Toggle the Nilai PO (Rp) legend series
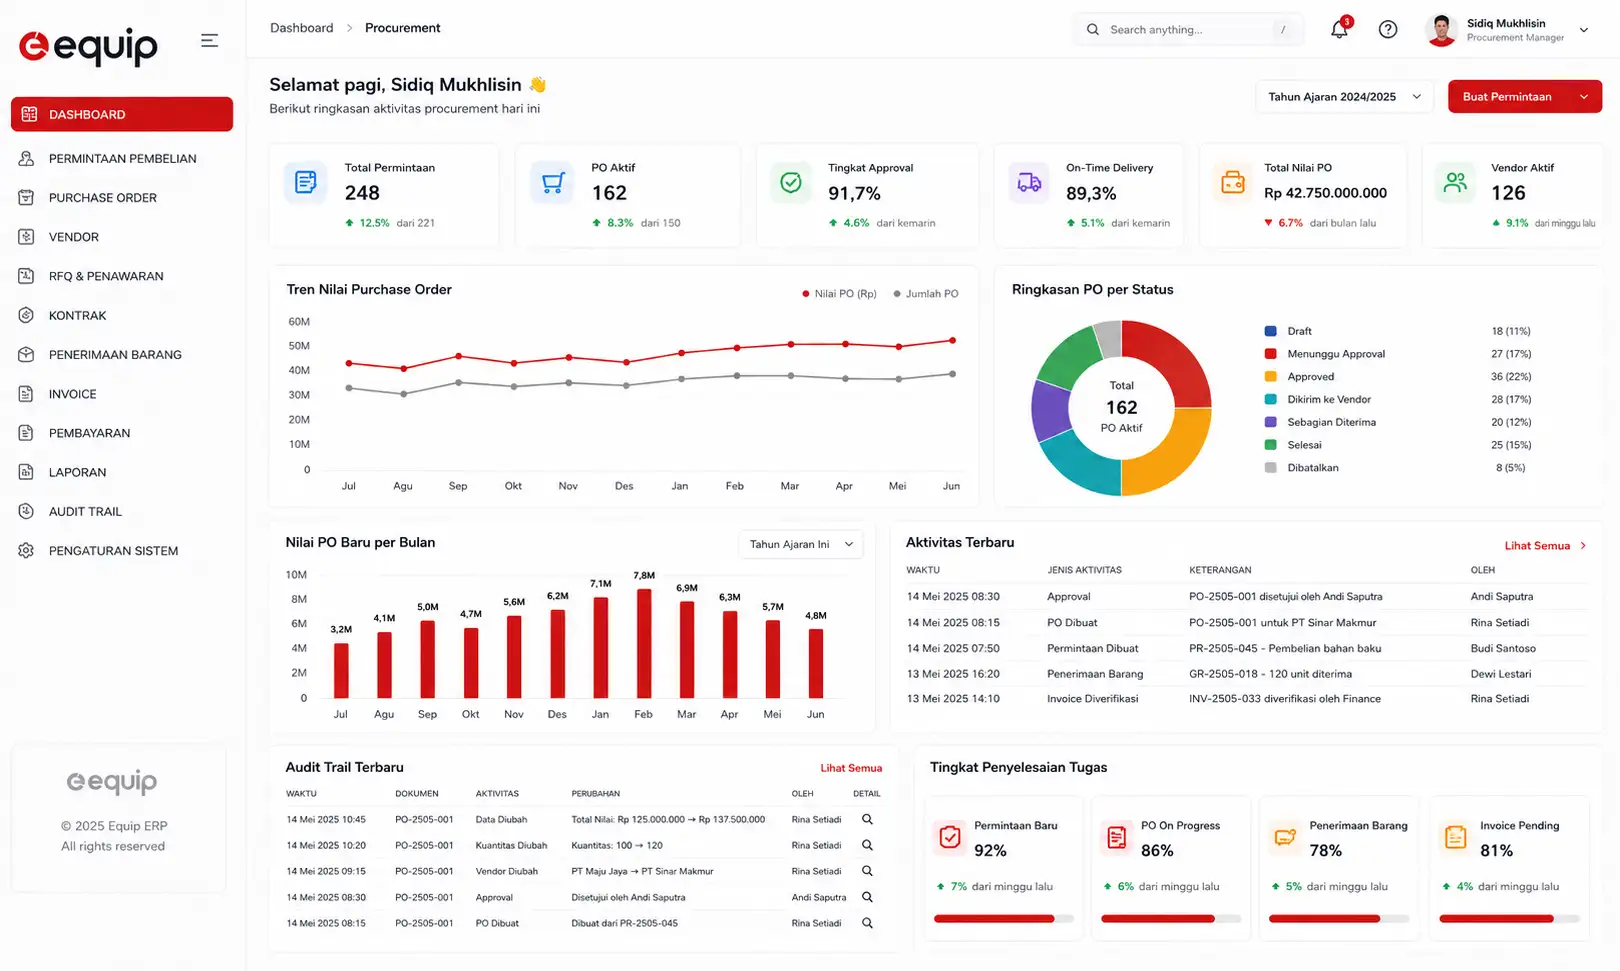1620x971 pixels. (839, 294)
